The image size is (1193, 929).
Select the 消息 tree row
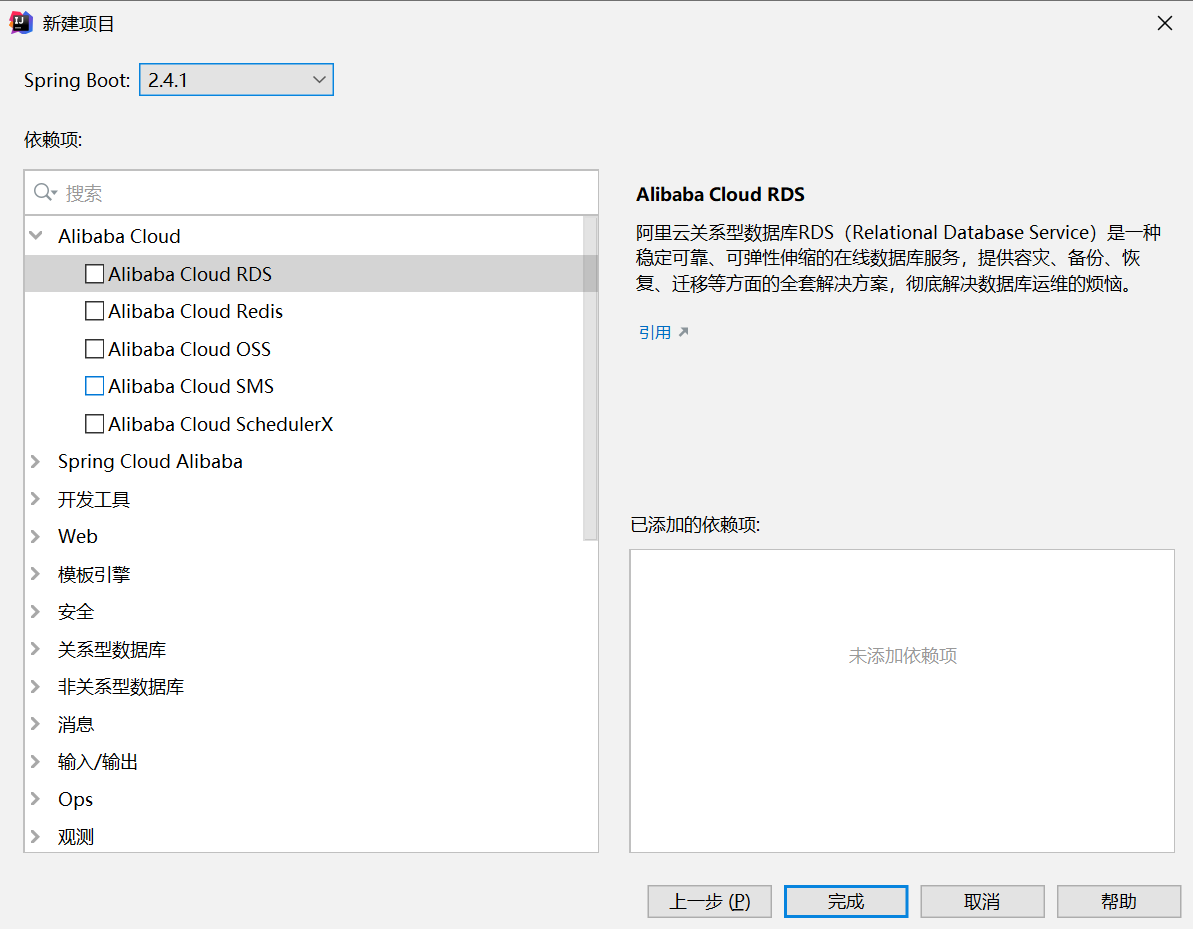311,724
